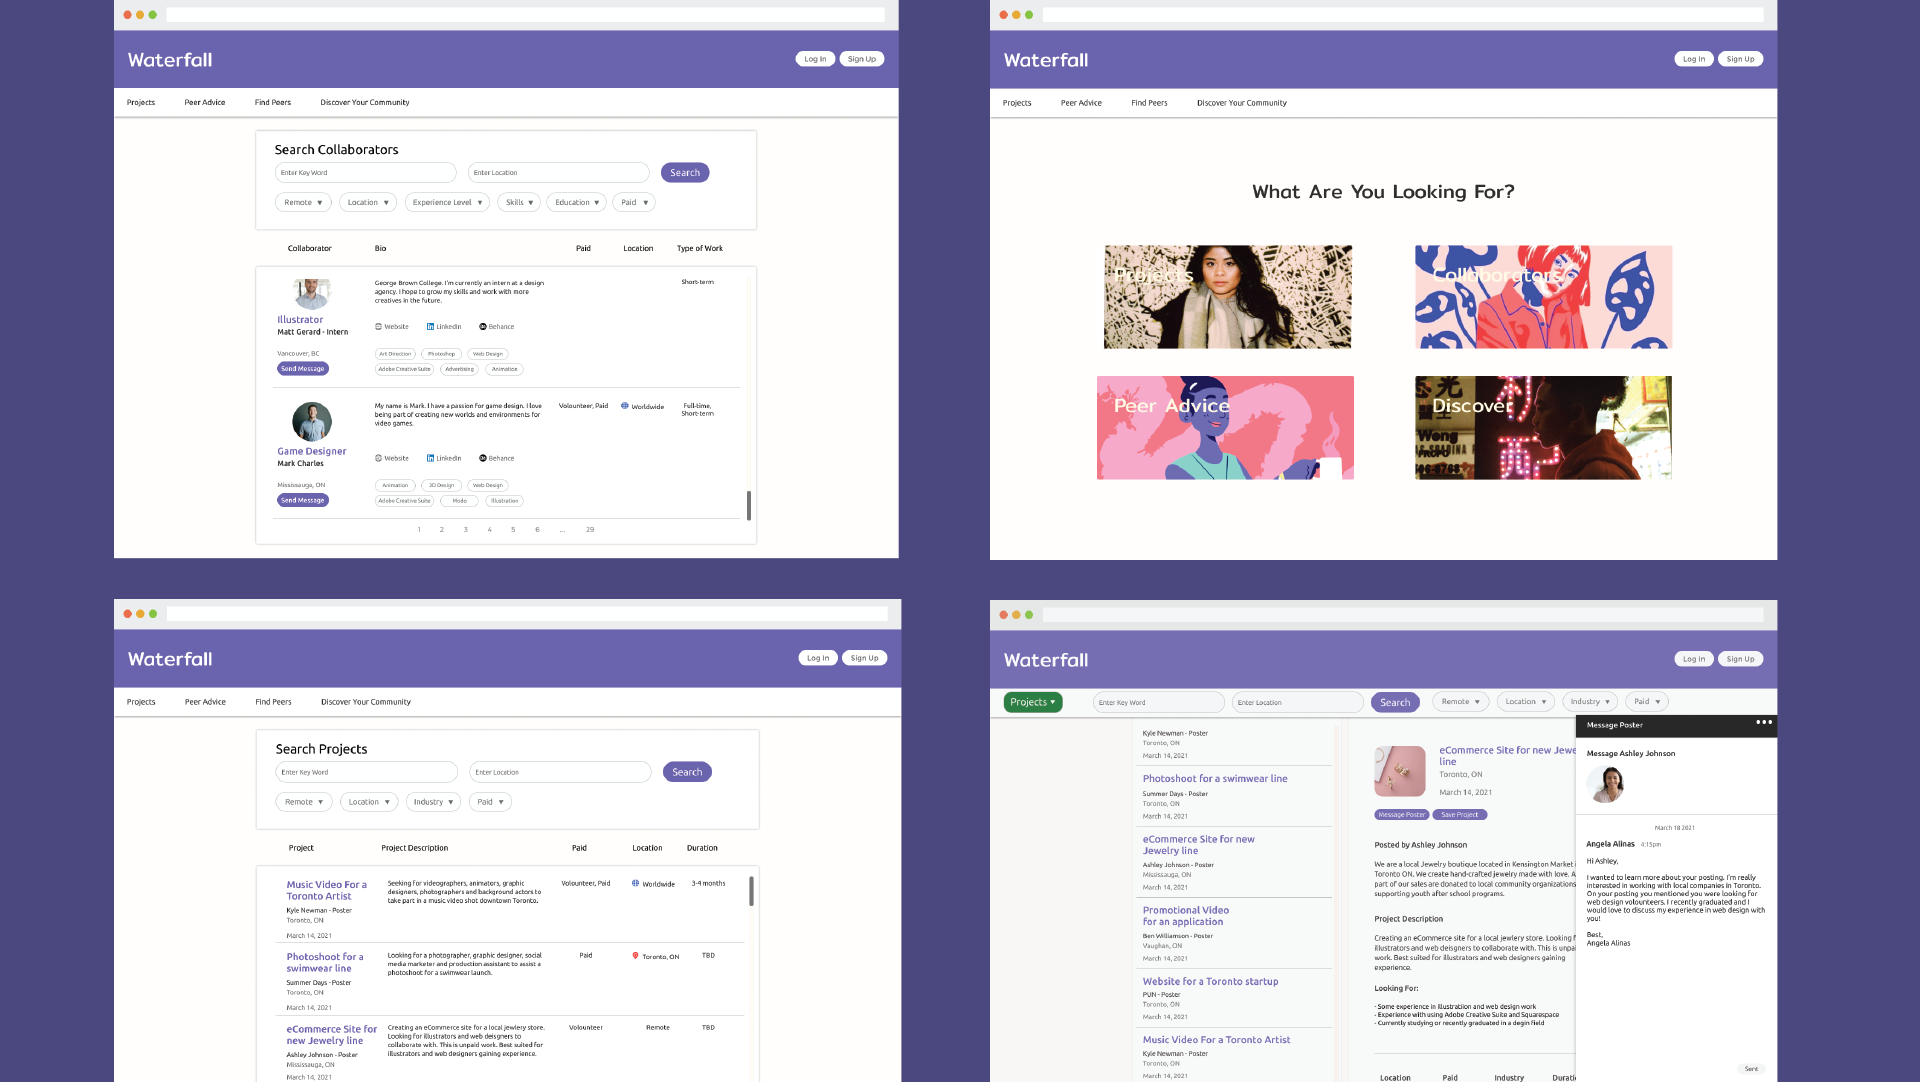Focus Enter Key Word field in Search Collaborators
The height and width of the screenshot is (1082, 1920).
pos(365,173)
